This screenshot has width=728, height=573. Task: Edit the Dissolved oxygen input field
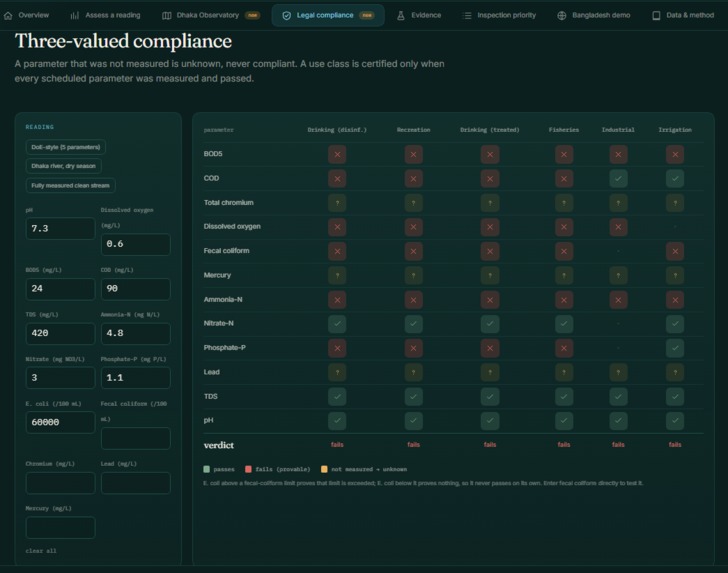point(136,244)
